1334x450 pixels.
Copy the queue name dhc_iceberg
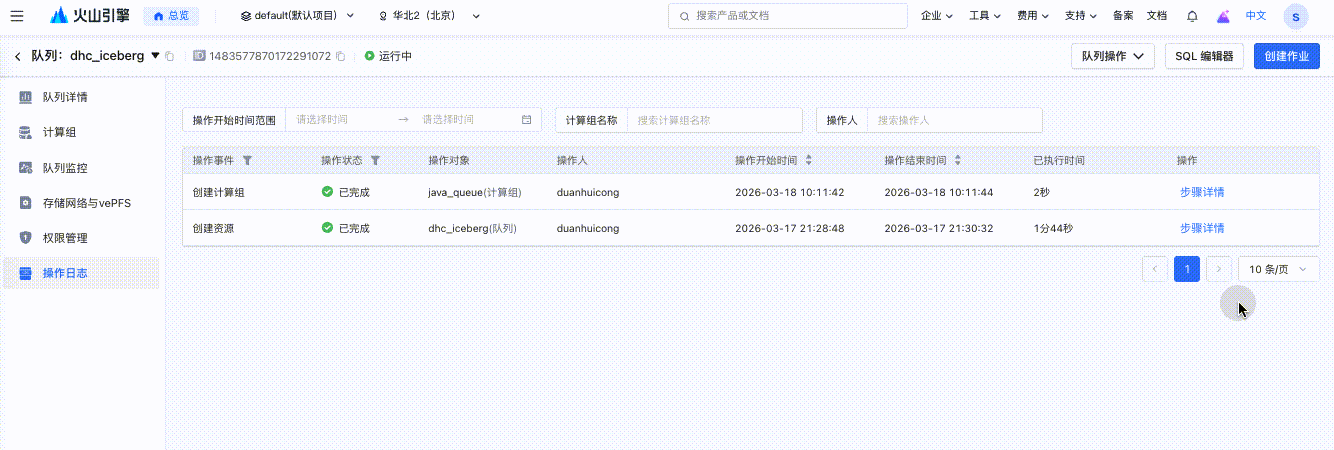click(x=170, y=56)
